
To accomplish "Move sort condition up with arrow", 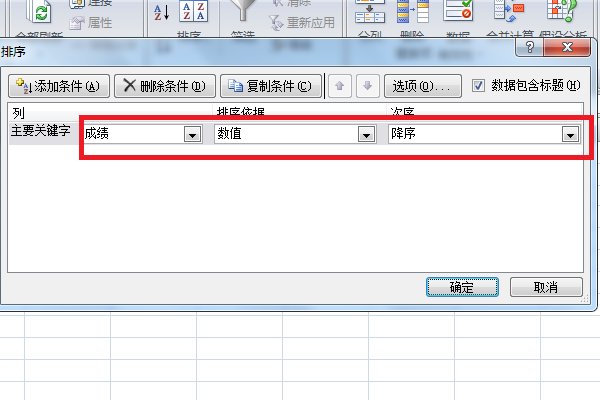I will tap(340, 86).
